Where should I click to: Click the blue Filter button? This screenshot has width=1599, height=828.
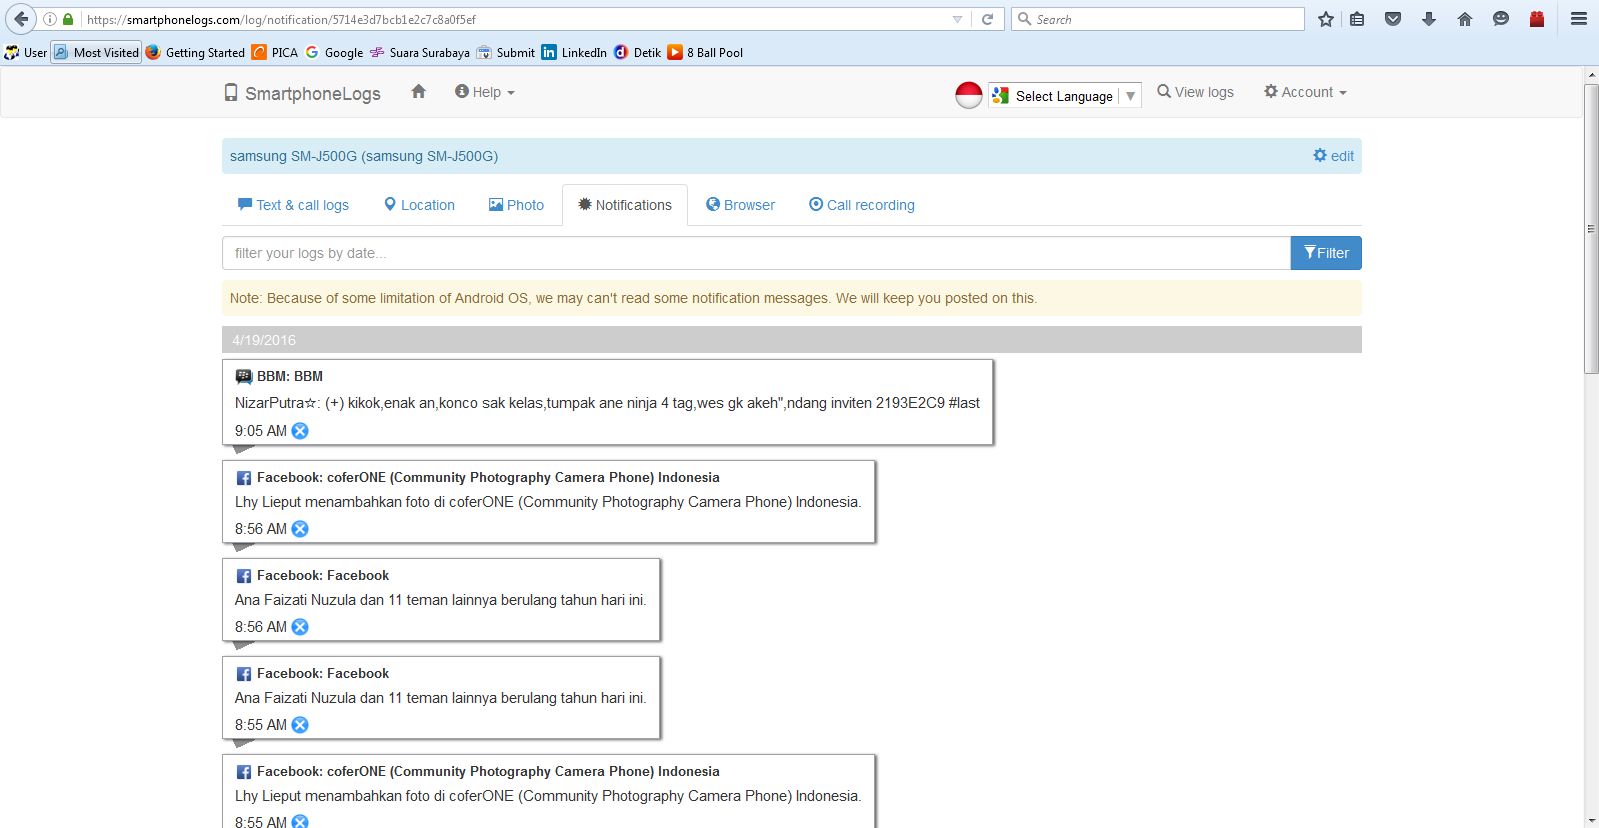(1326, 253)
